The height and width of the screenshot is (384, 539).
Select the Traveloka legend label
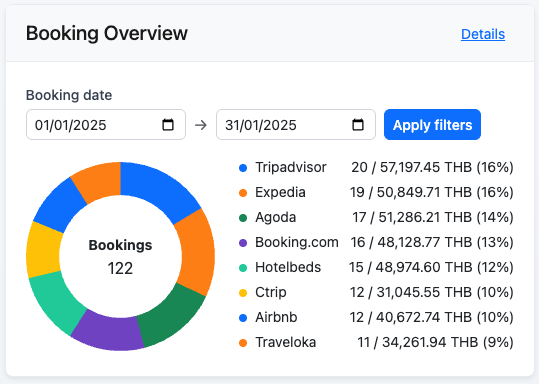click(x=285, y=342)
